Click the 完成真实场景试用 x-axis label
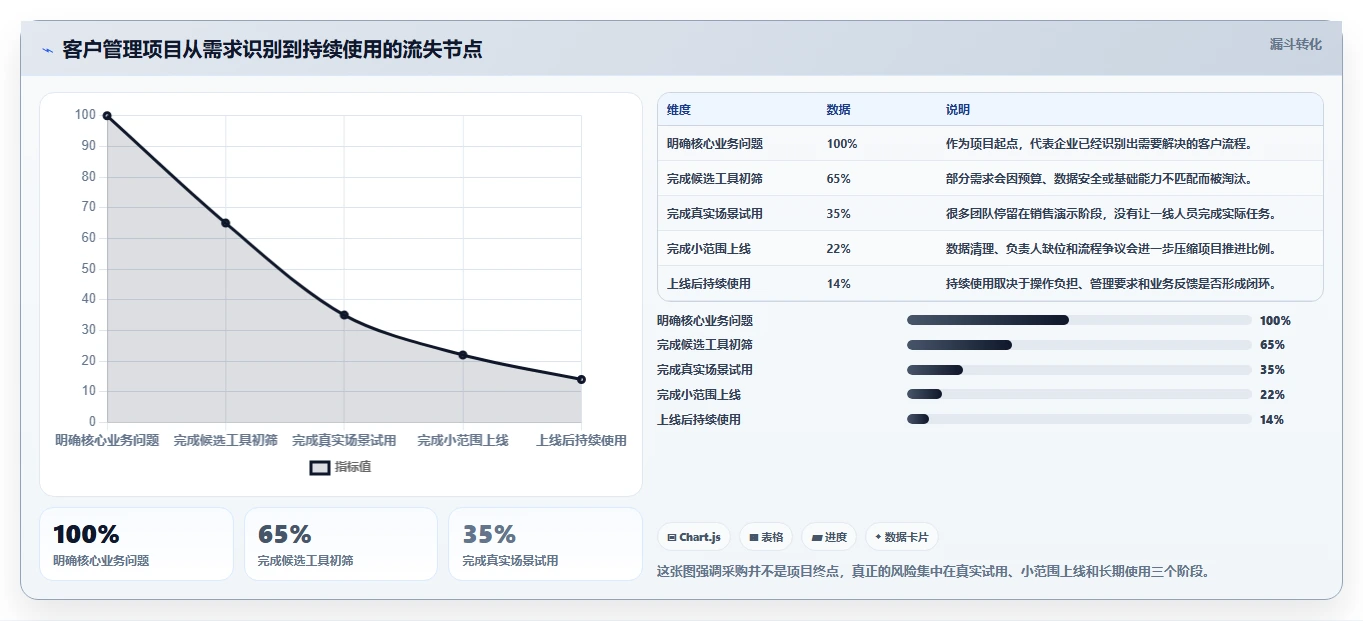Screen dimensions: 1363x621 (344, 440)
